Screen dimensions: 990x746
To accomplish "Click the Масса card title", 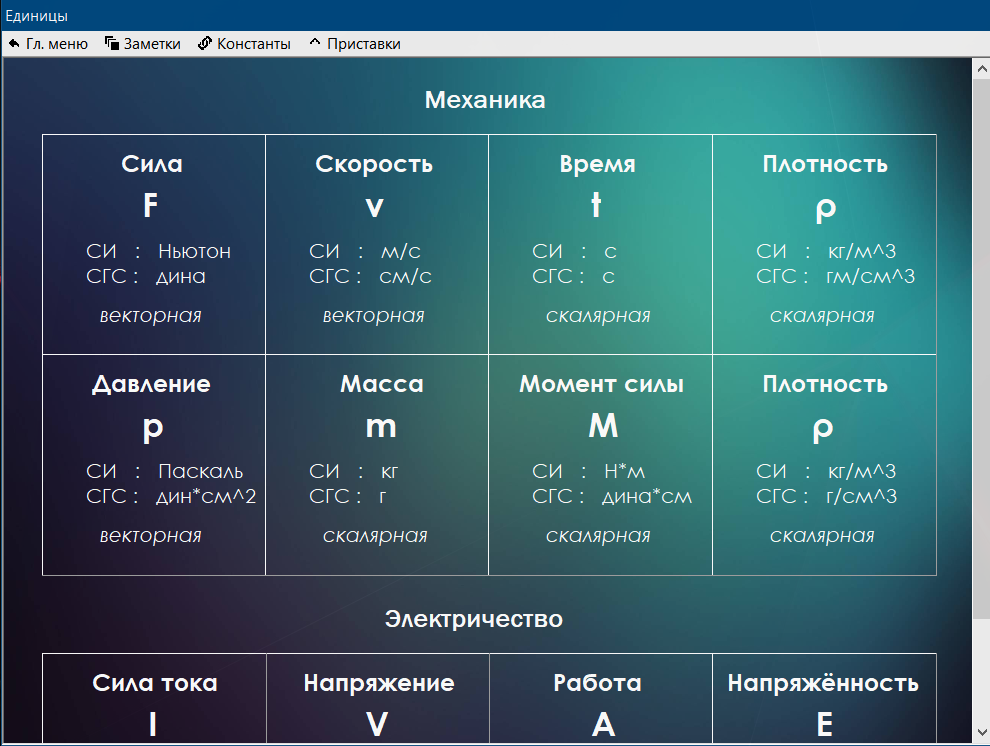I will (x=381, y=384).
